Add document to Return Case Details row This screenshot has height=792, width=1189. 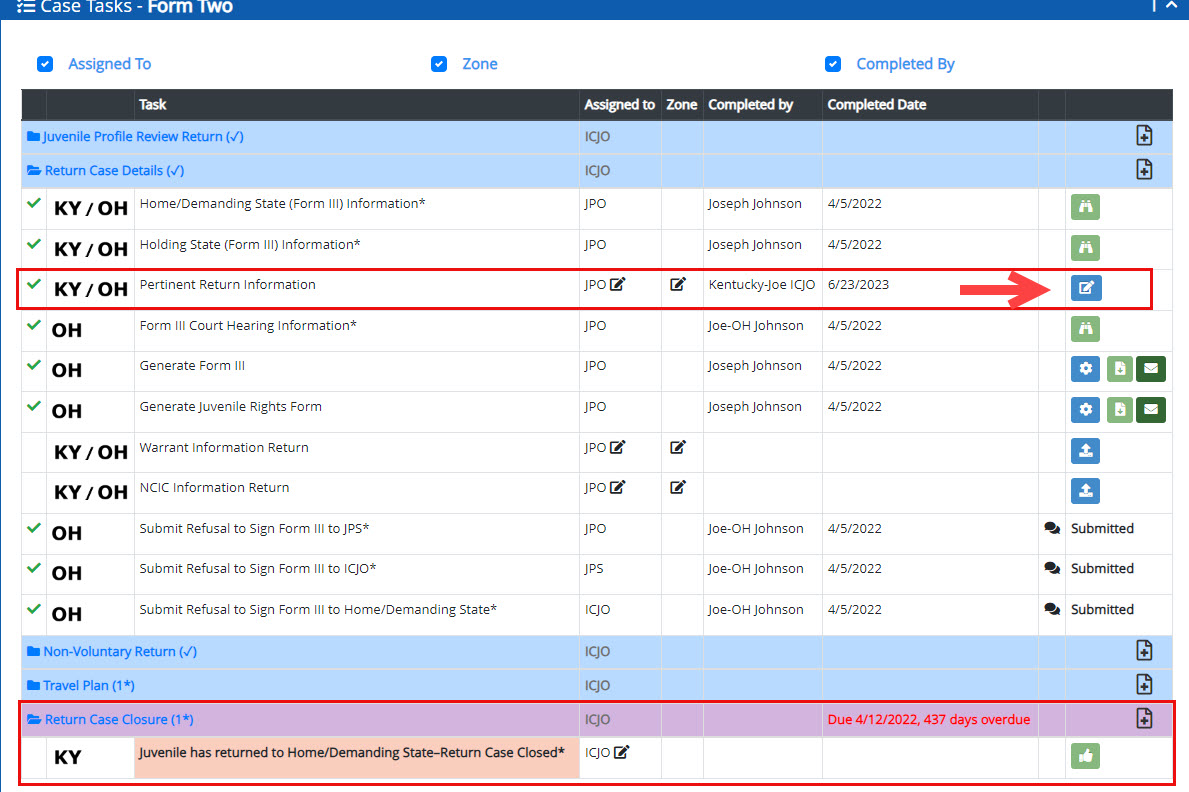click(1144, 169)
